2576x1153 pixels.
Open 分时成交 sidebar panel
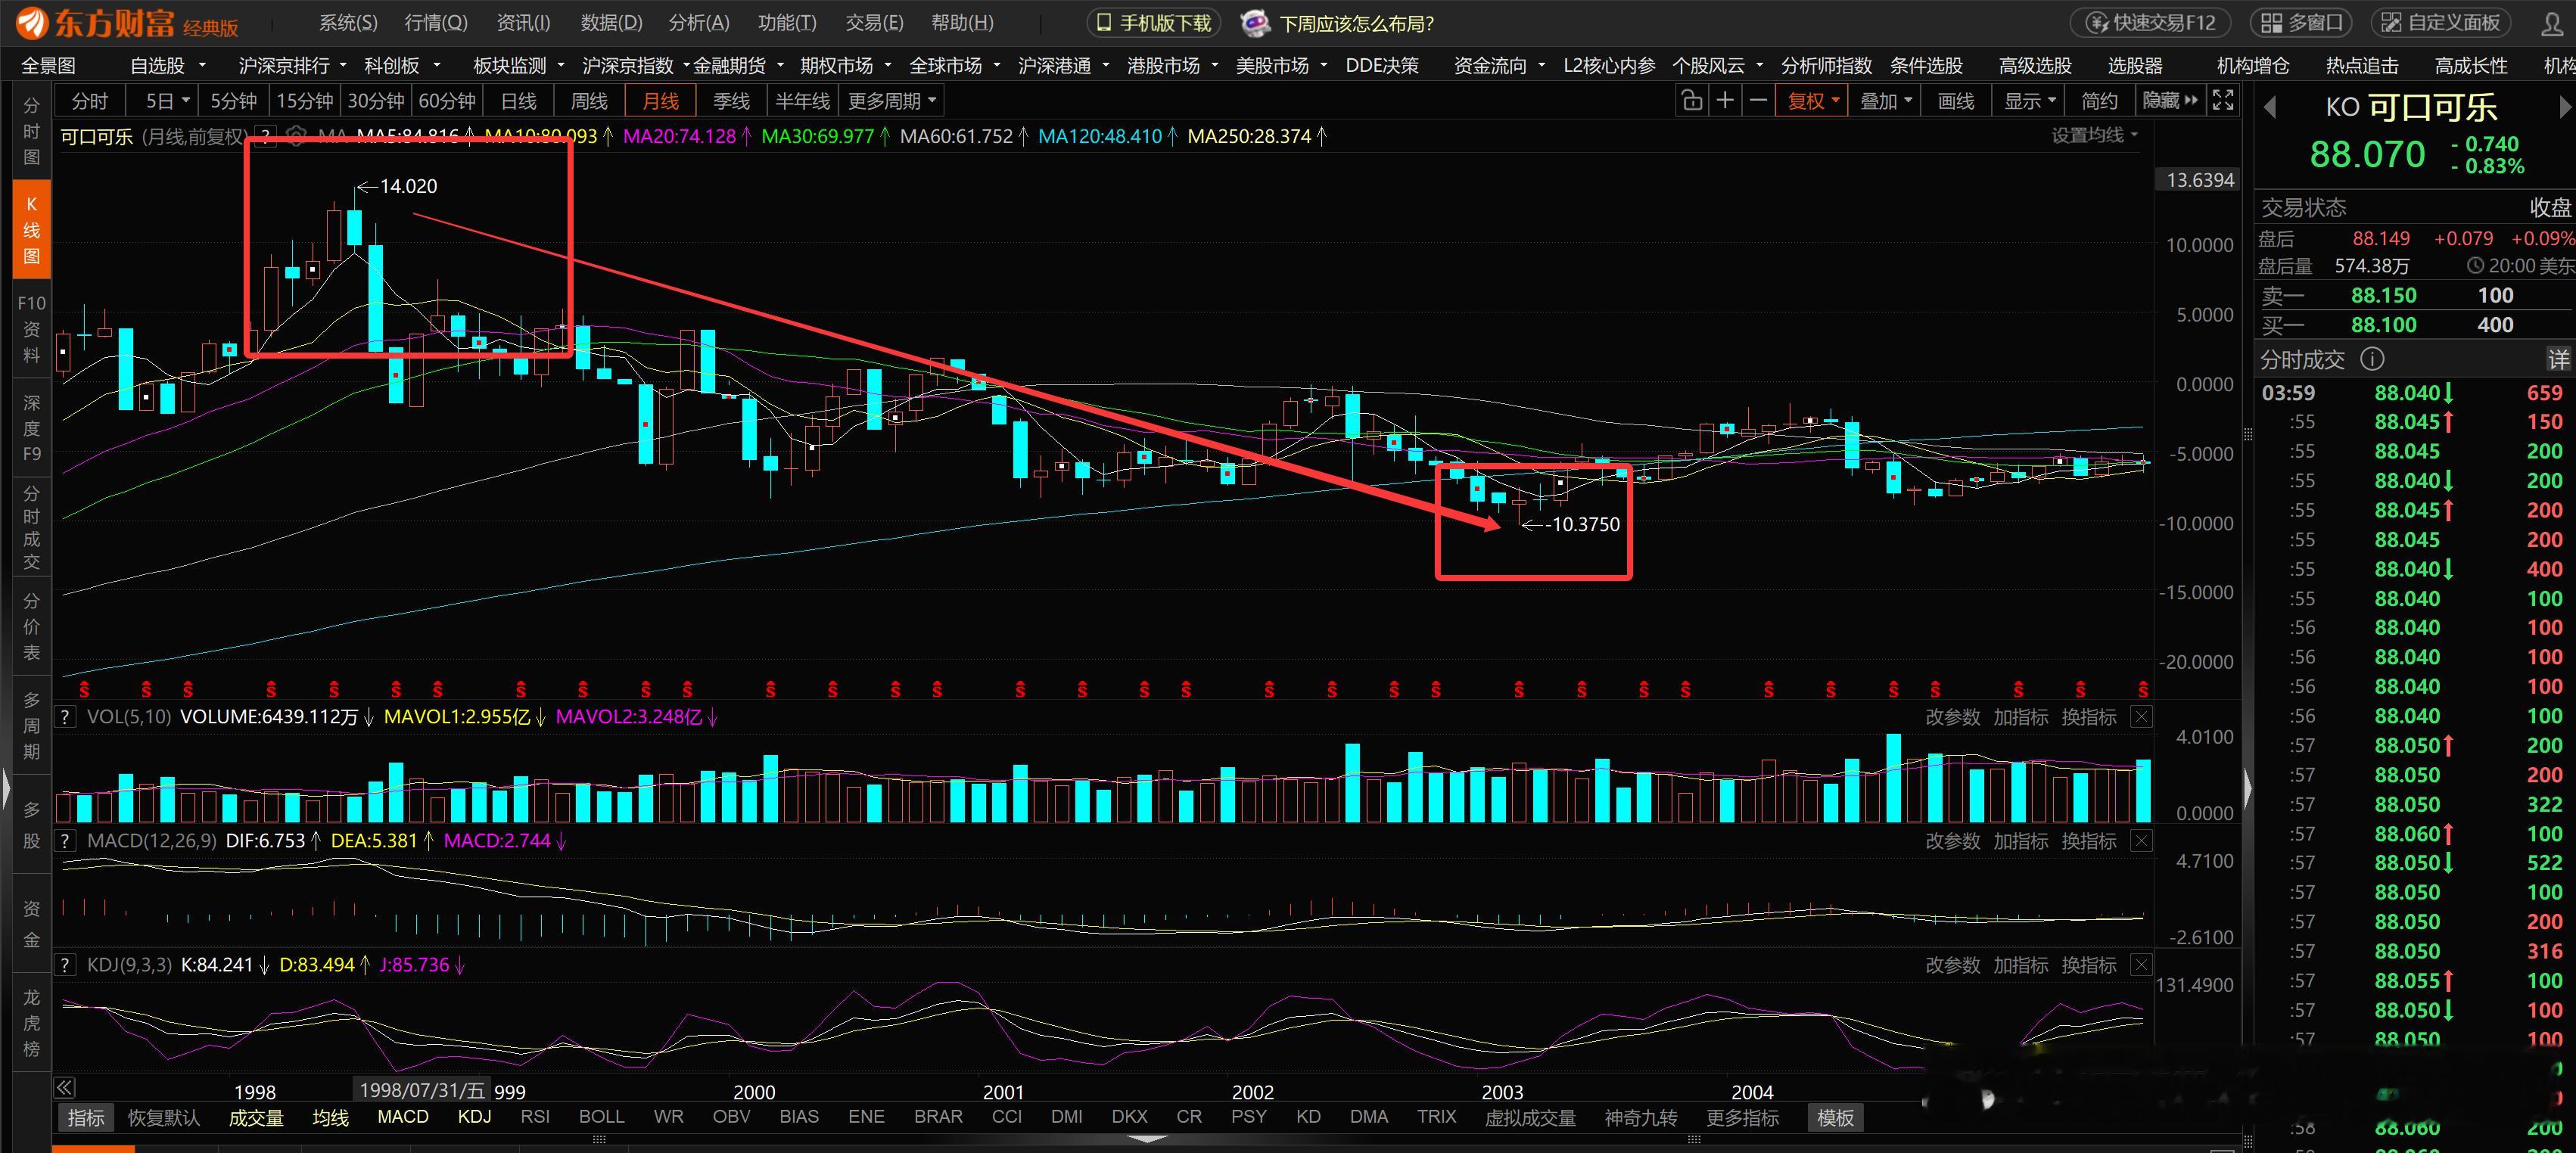pos(31,527)
